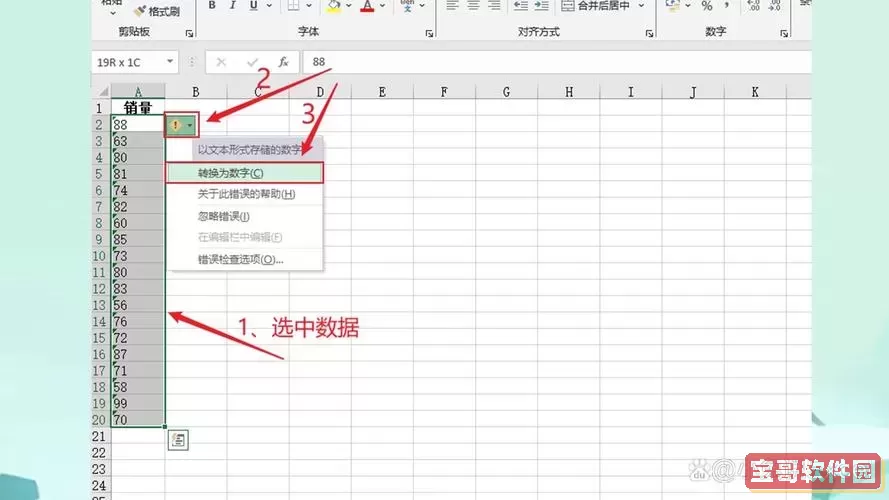
Task: Decrease the indent
Action: pos(520,6)
